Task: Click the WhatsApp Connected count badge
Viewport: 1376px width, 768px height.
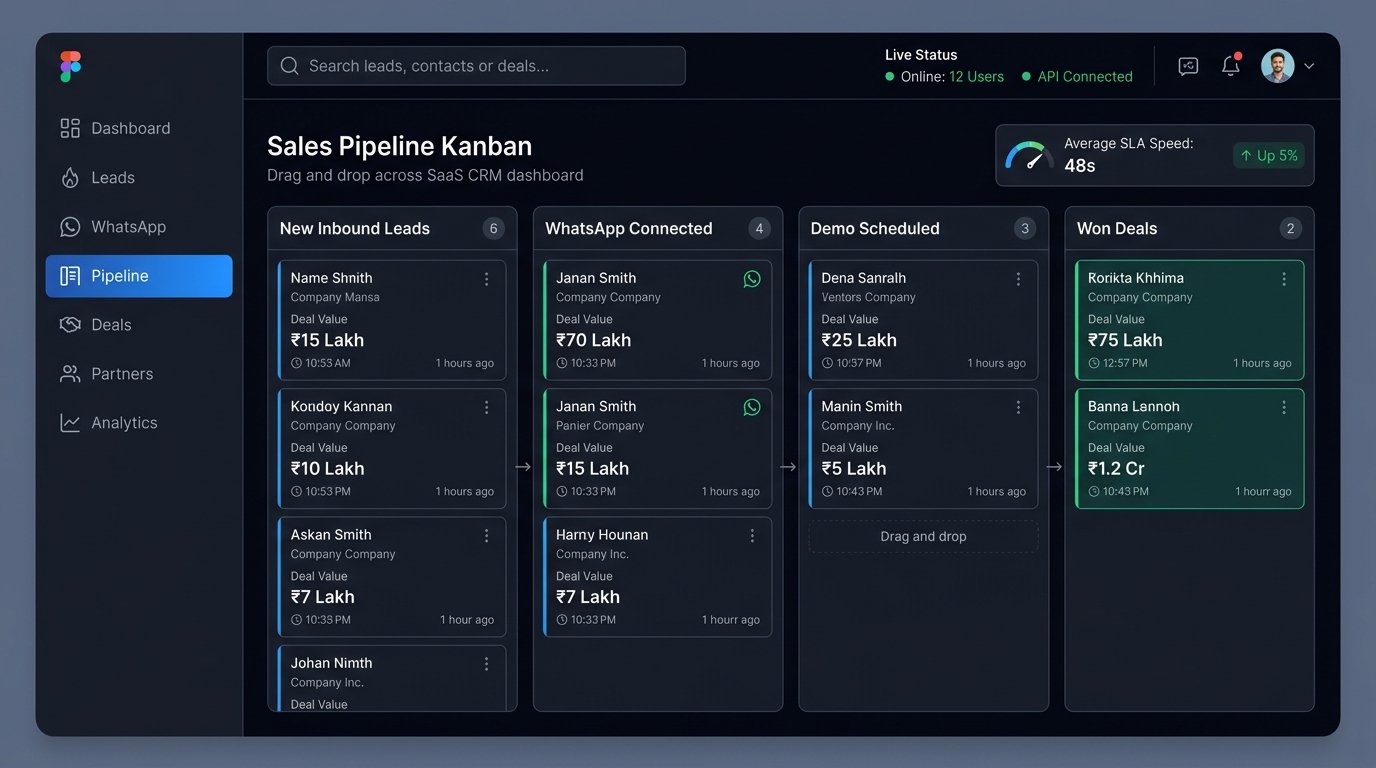Action: 759,228
